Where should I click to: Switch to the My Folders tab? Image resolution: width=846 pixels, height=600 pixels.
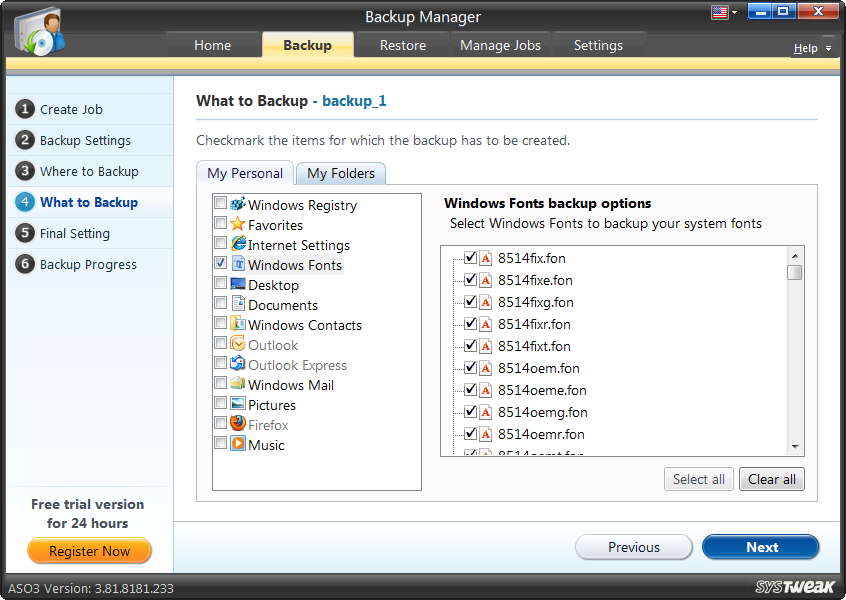[340, 172]
